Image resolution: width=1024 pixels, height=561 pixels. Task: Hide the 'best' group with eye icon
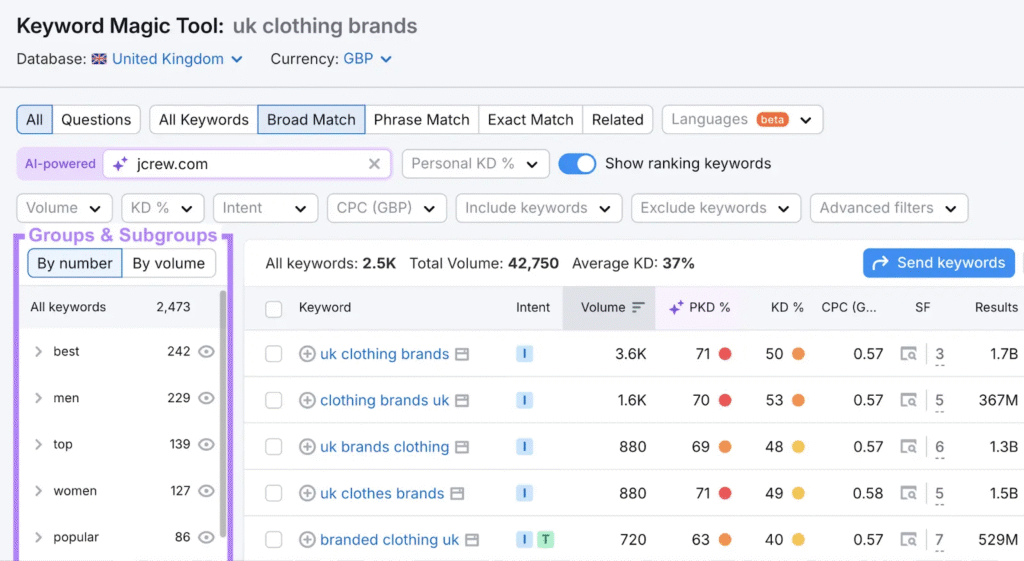click(206, 351)
